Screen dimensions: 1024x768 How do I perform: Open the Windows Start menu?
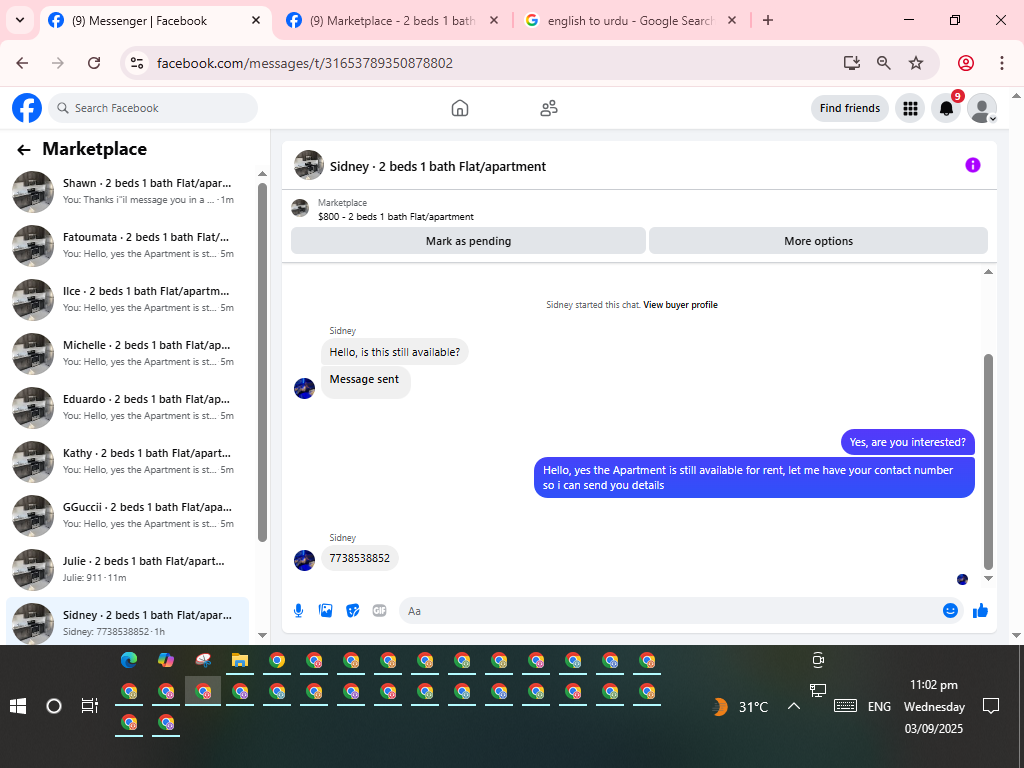tap(18, 706)
